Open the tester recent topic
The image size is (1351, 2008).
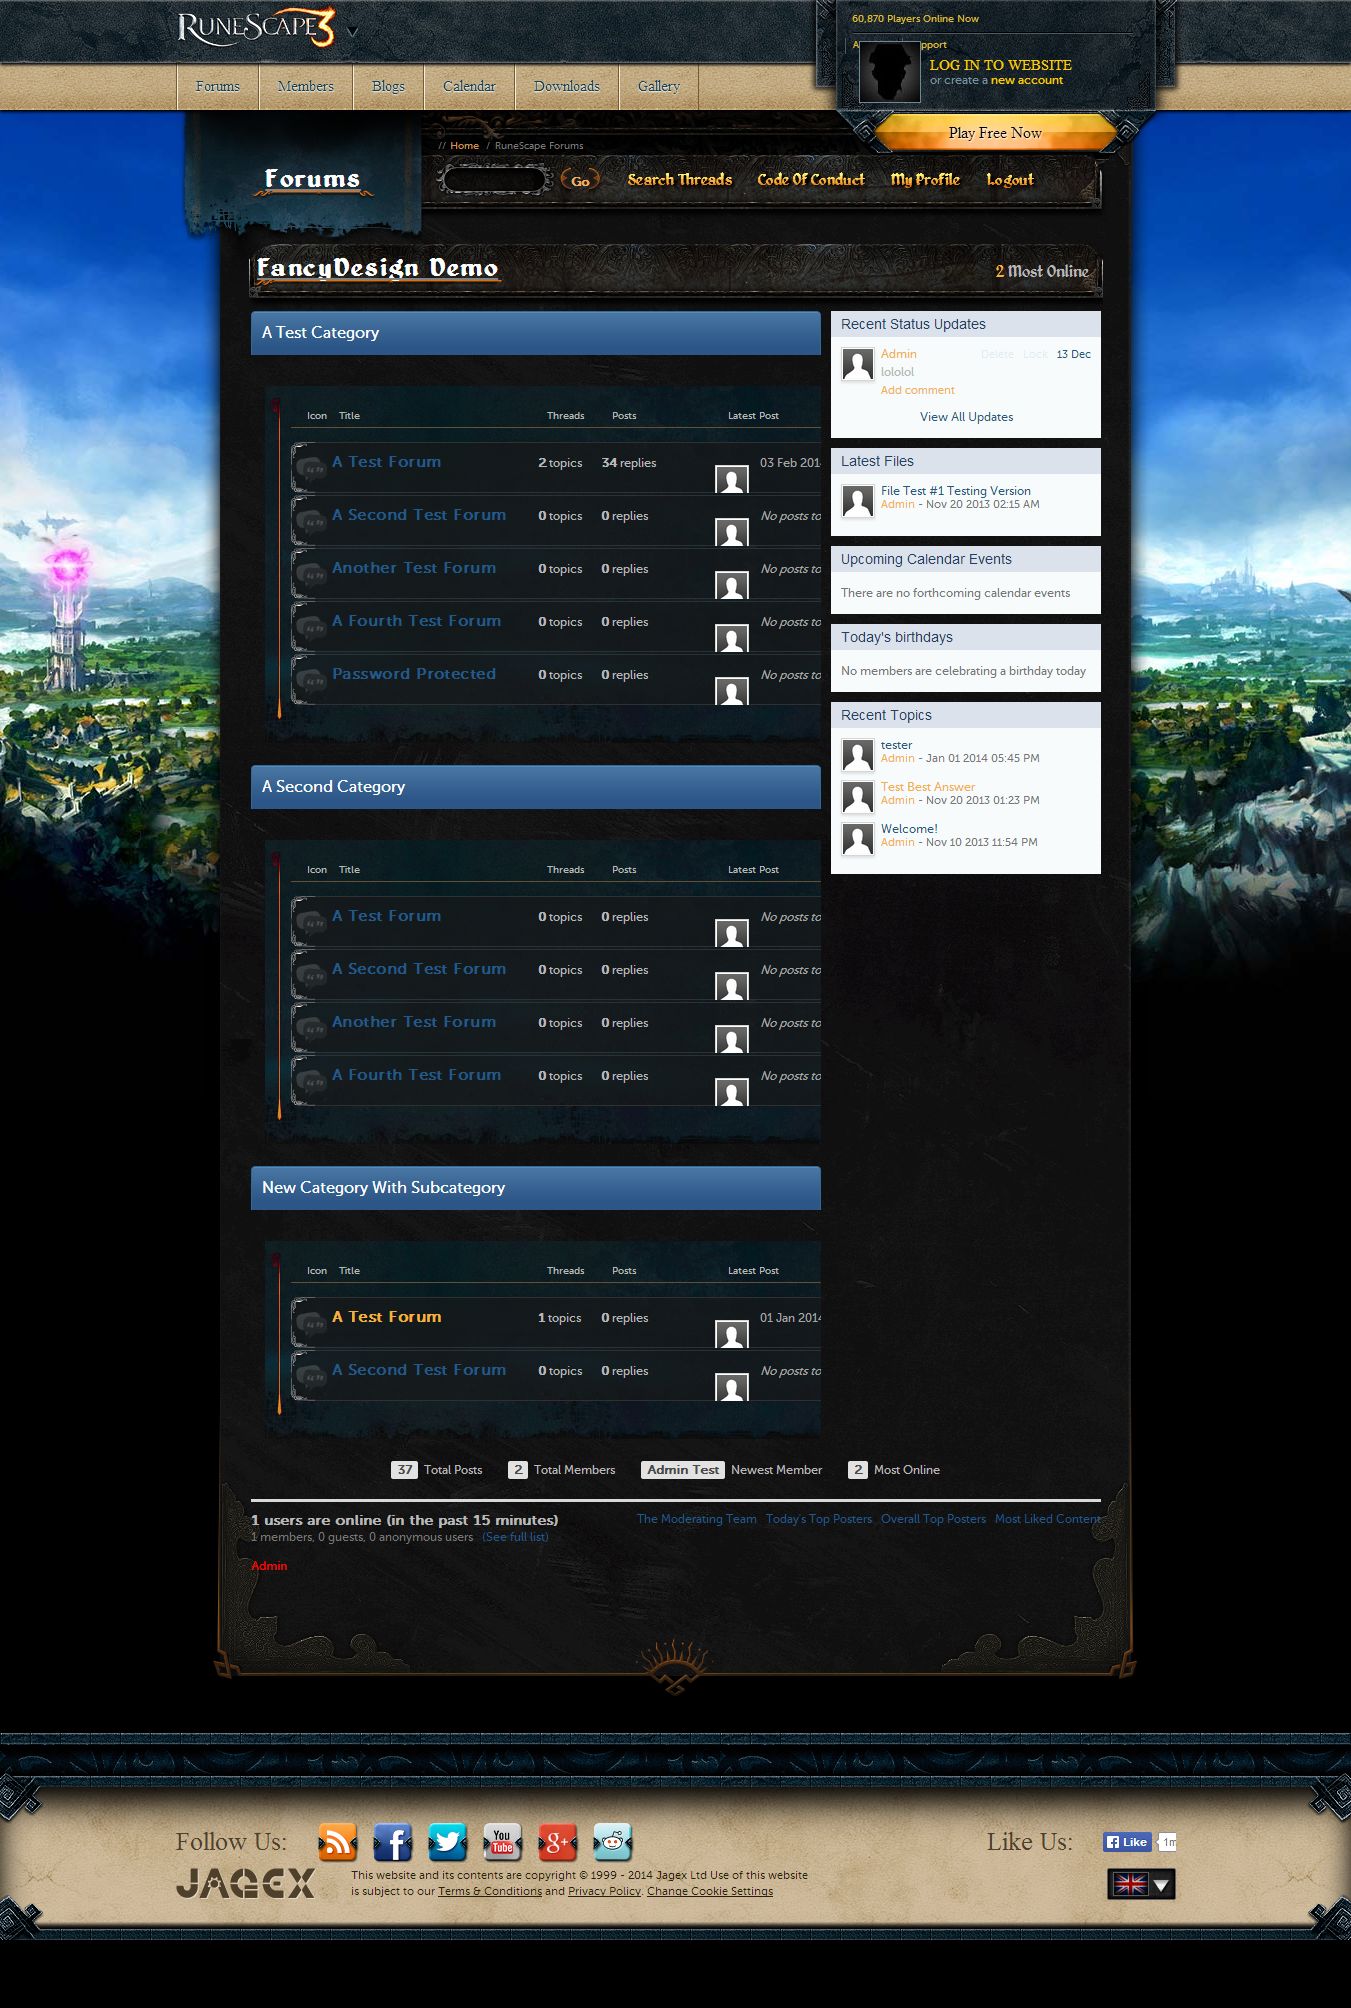[896, 745]
